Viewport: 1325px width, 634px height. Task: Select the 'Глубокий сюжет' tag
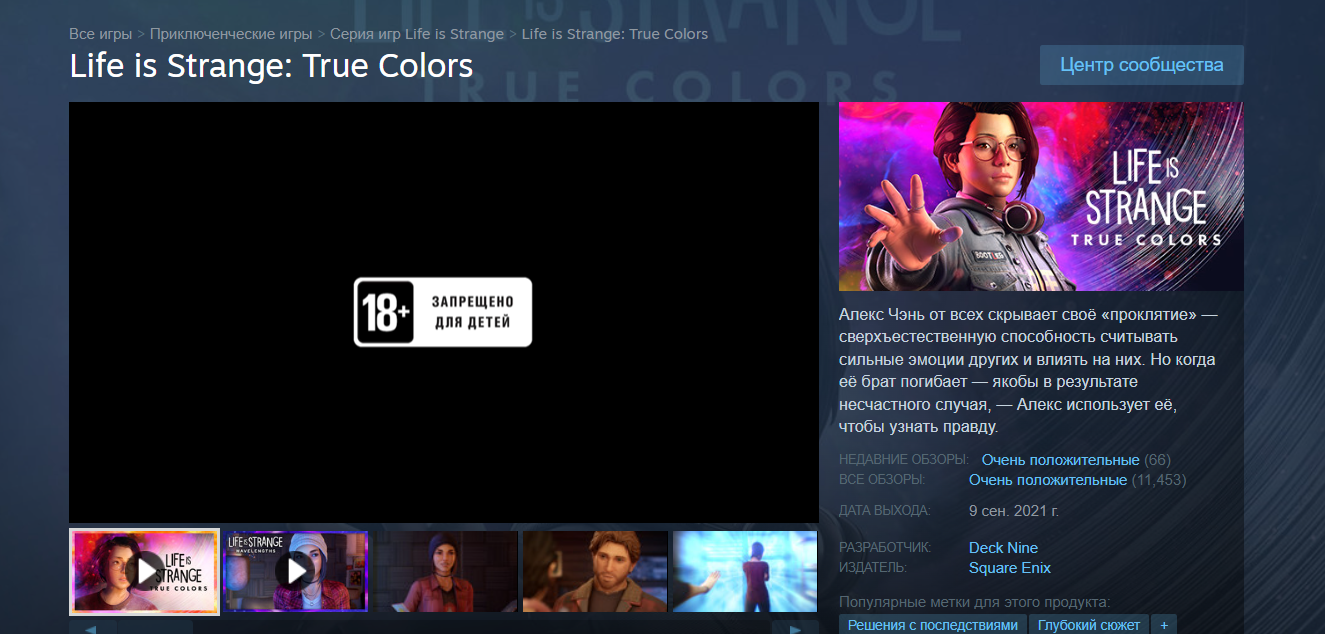[1088, 625]
